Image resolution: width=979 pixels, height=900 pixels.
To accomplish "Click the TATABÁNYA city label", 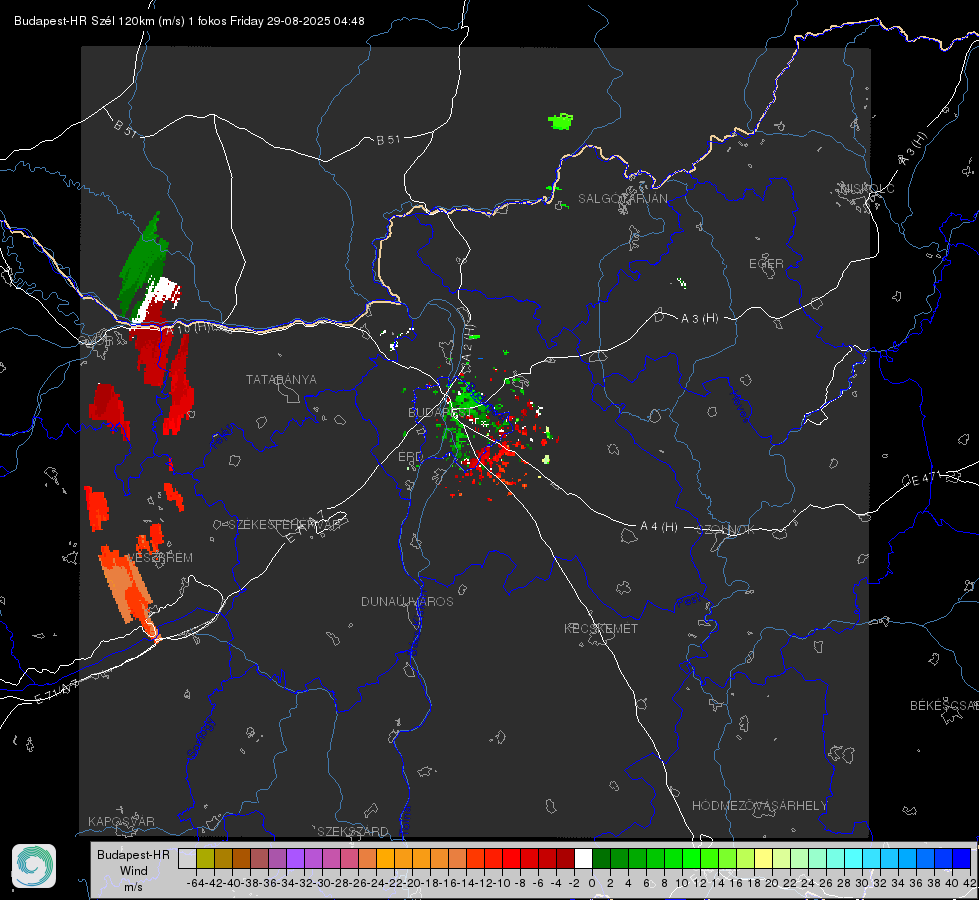I will pyautogui.click(x=281, y=380).
